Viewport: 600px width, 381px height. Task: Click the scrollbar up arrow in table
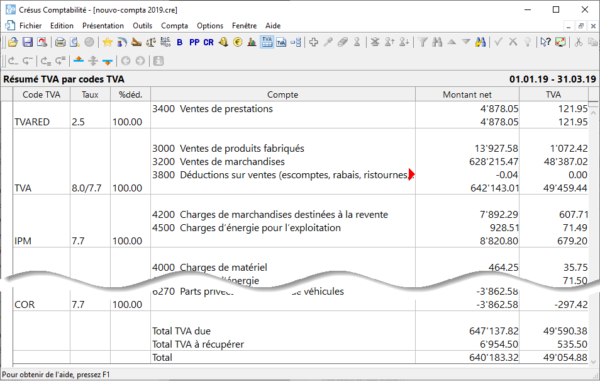tap(593, 113)
